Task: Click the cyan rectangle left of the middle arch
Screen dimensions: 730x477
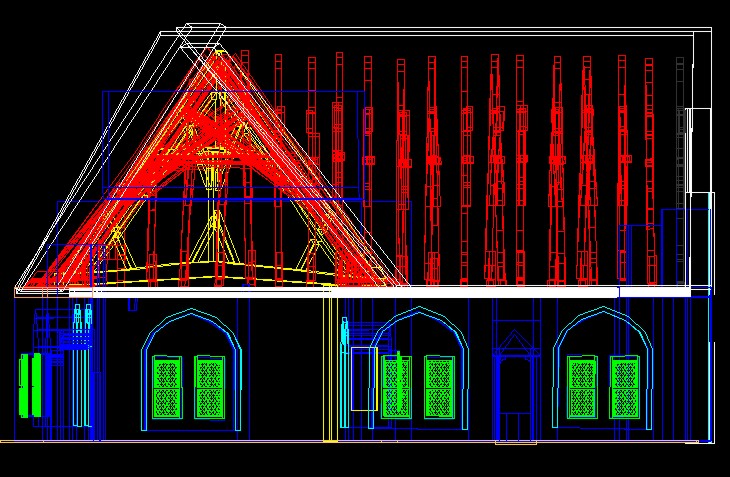Action: [x=362, y=379]
